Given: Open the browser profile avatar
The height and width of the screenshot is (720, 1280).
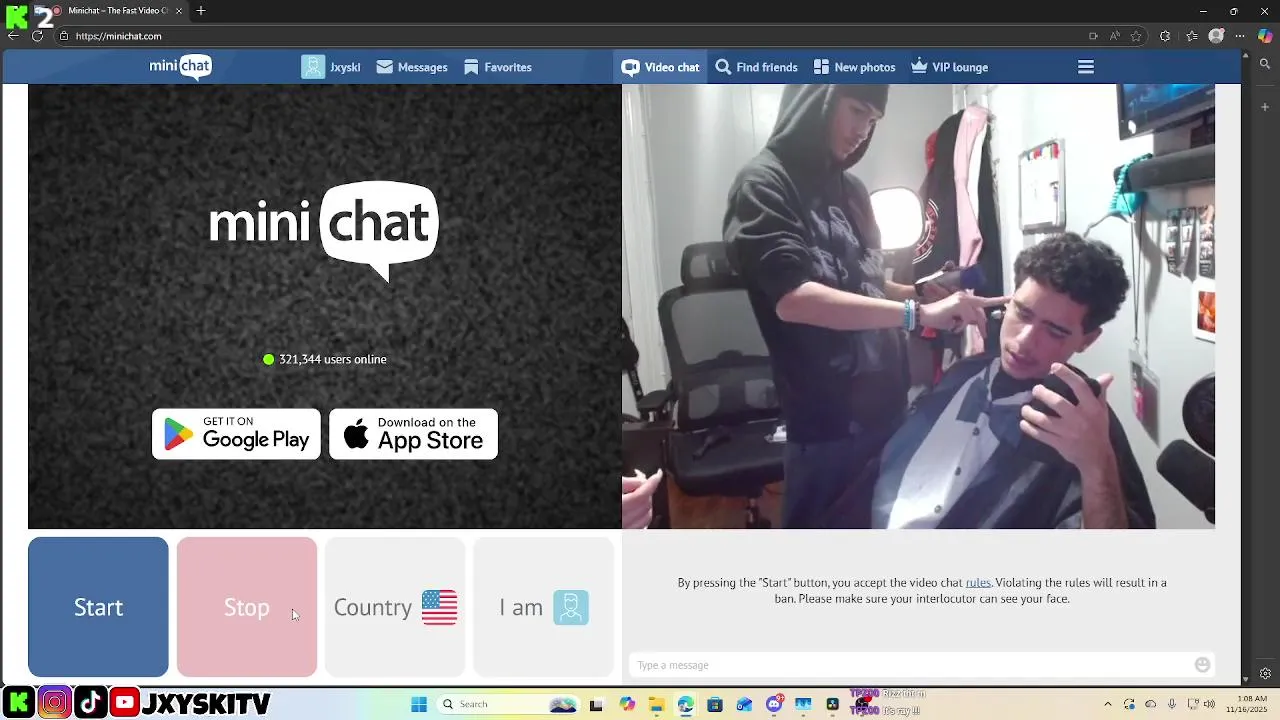Looking at the screenshot, I should pos(1216,36).
